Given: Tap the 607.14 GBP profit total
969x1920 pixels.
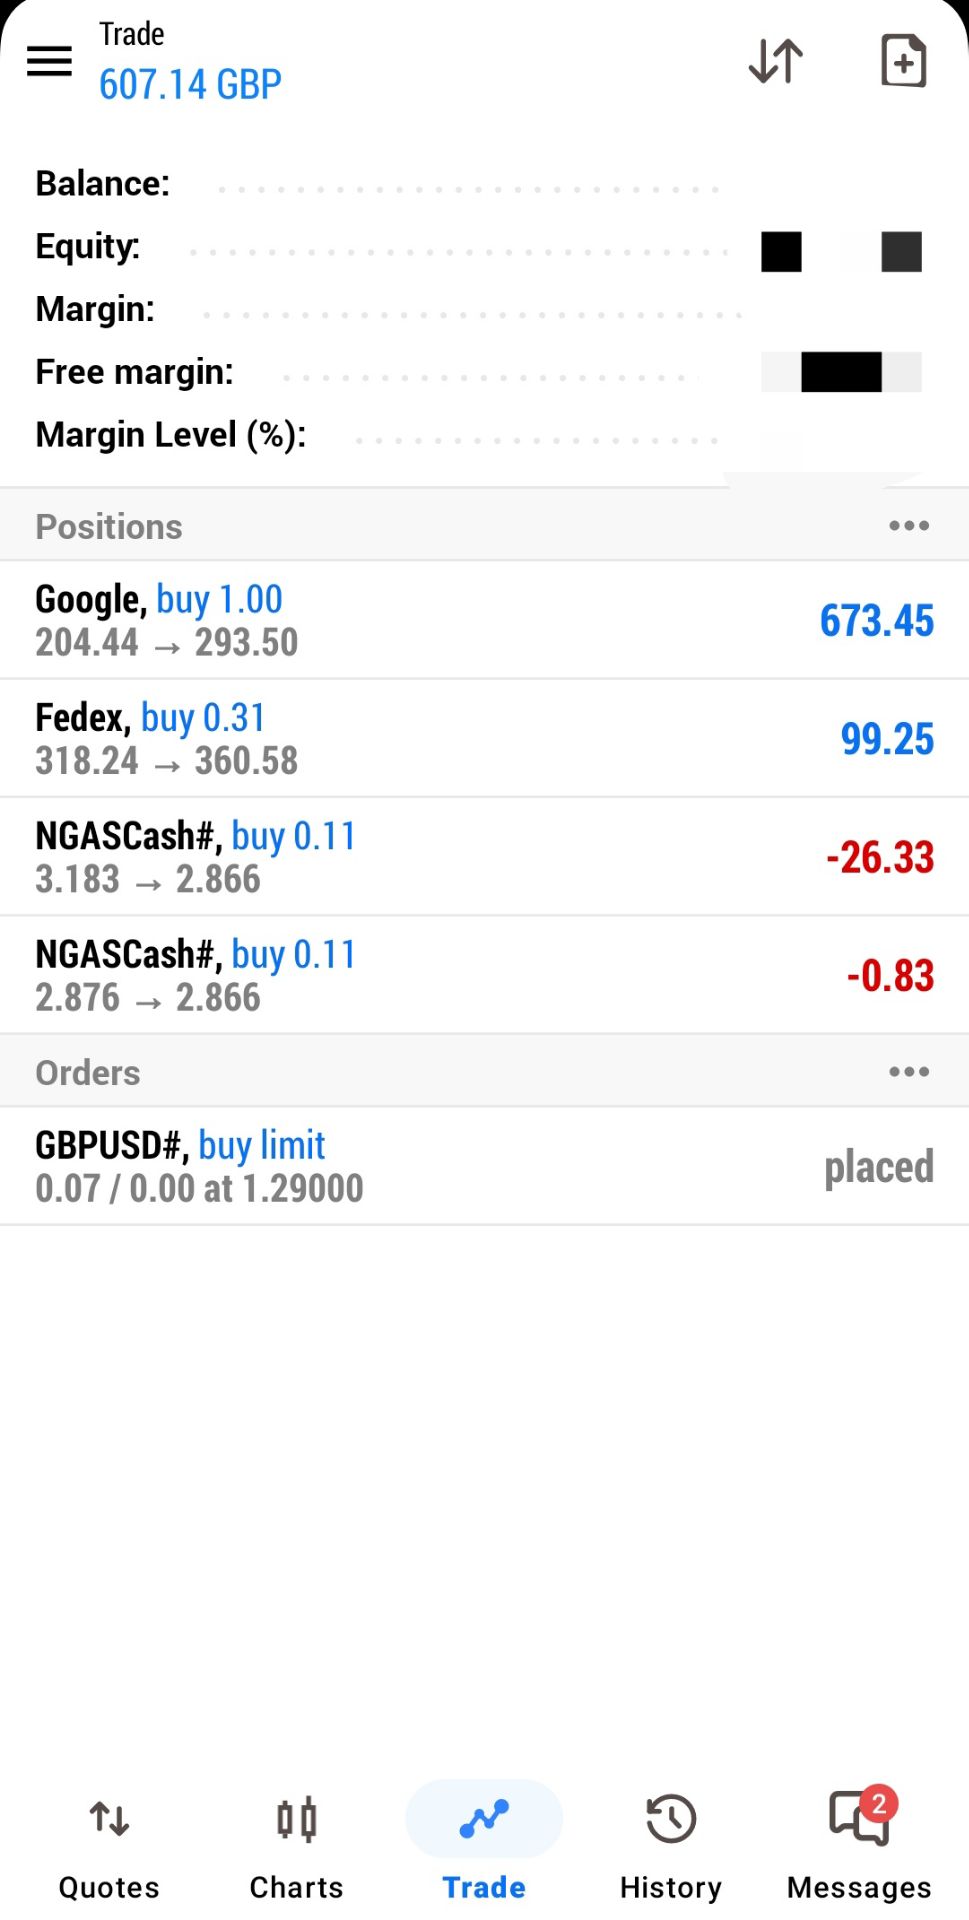Looking at the screenshot, I should [190, 85].
